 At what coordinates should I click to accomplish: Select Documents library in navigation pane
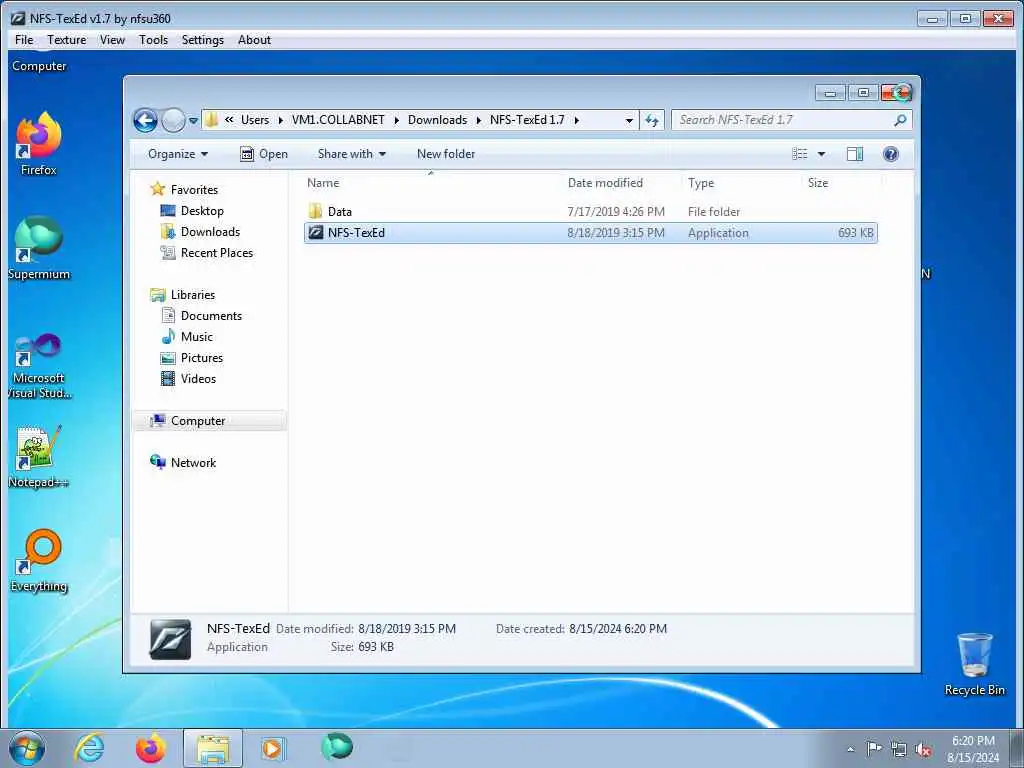[x=211, y=315]
